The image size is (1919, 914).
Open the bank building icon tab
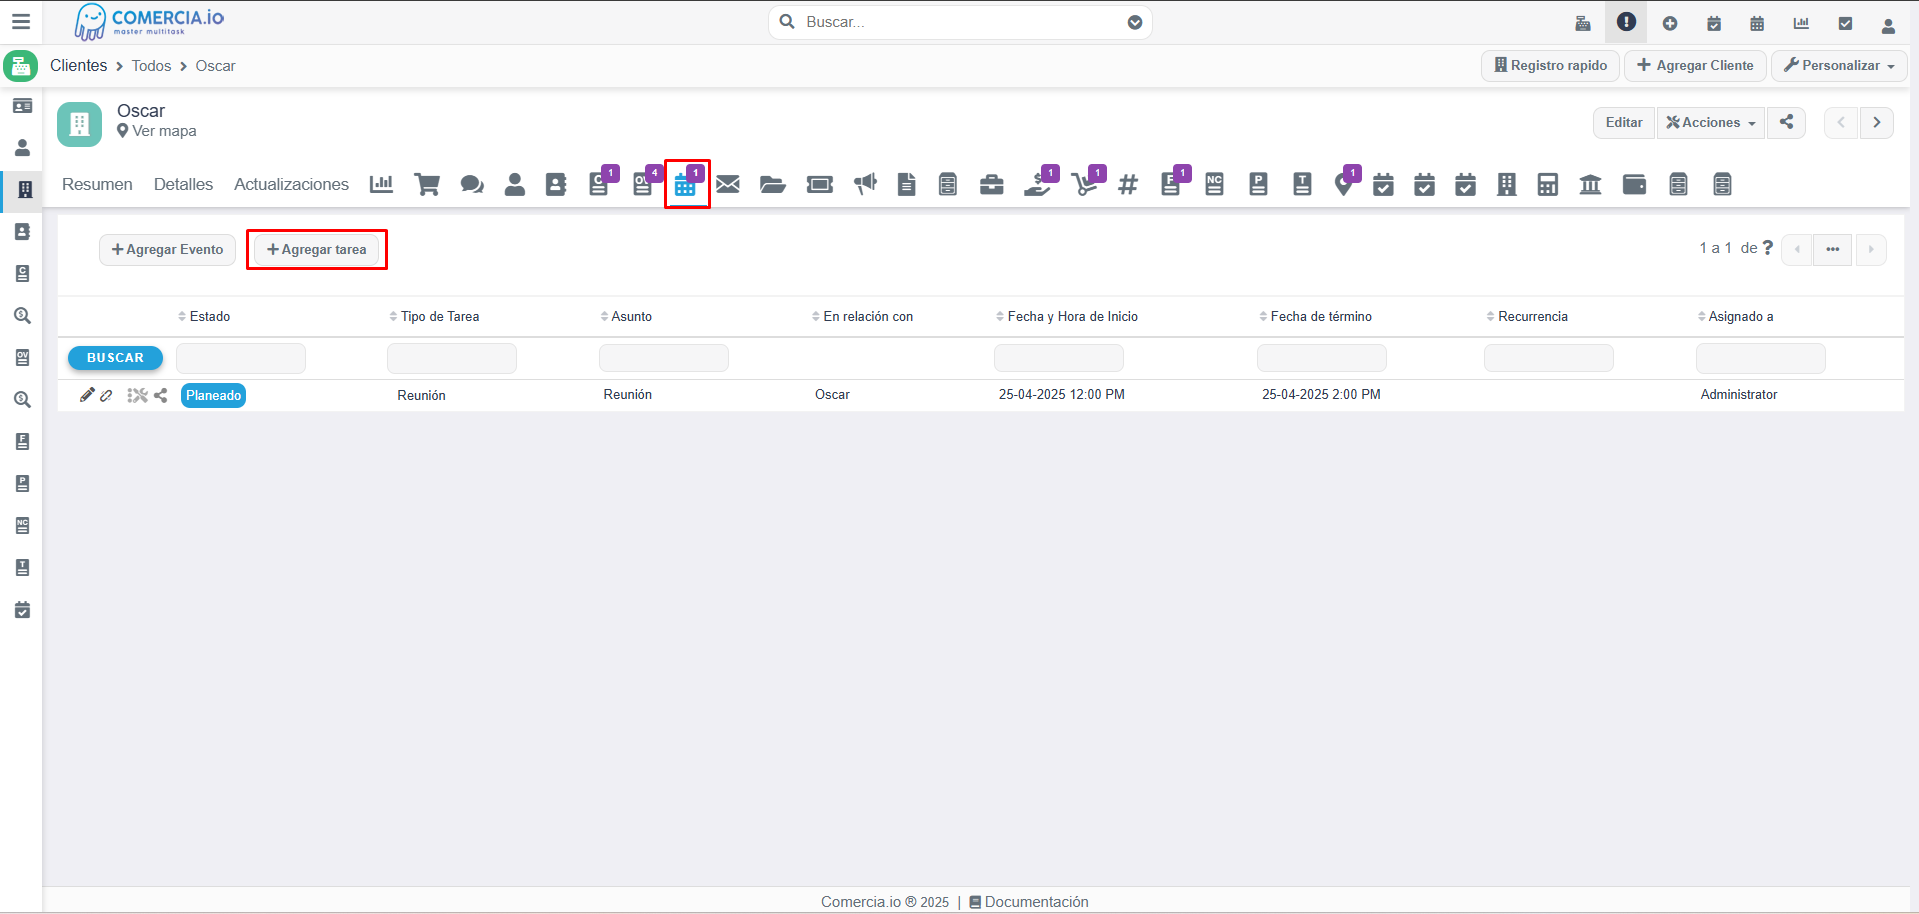[x=1590, y=185]
